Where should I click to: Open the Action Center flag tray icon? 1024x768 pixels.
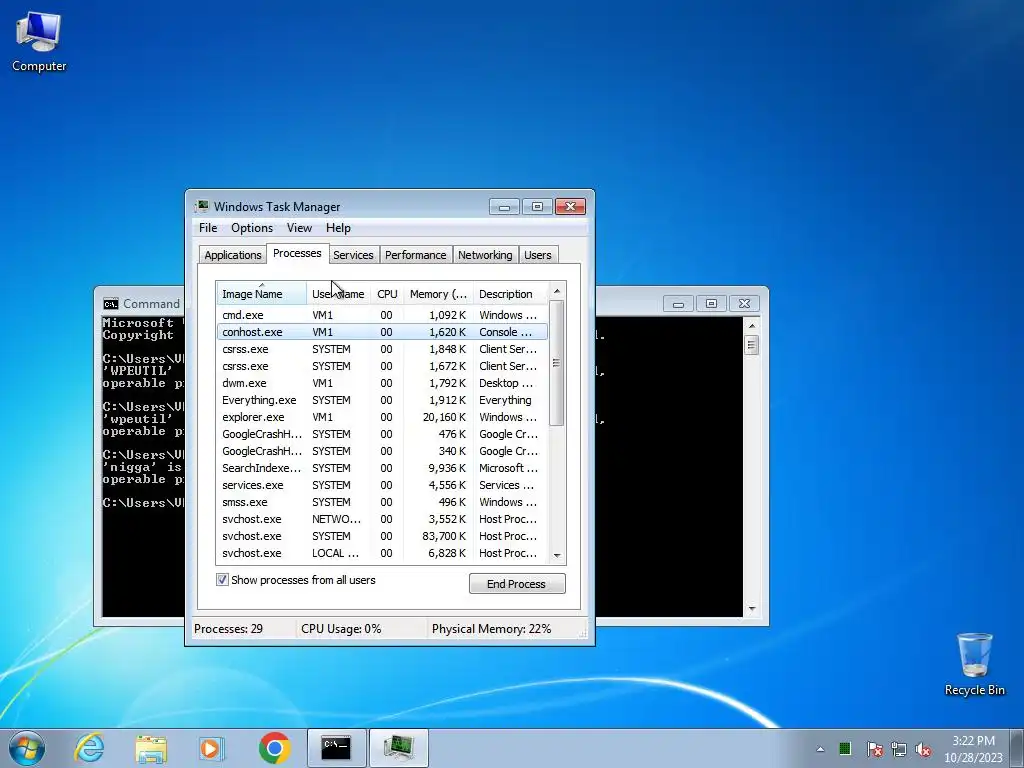click(x=874, y=749)
